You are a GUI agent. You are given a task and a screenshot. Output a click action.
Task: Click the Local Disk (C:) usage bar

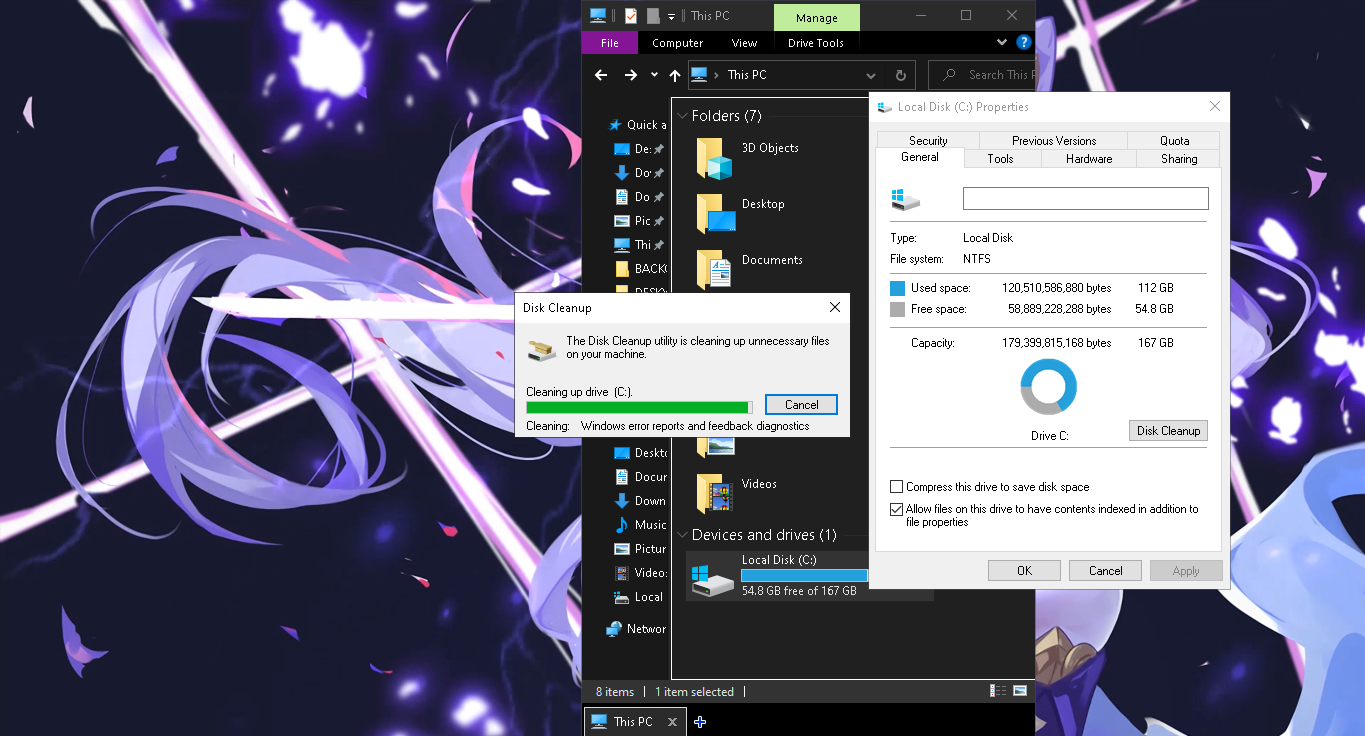[x=804, y=575]
